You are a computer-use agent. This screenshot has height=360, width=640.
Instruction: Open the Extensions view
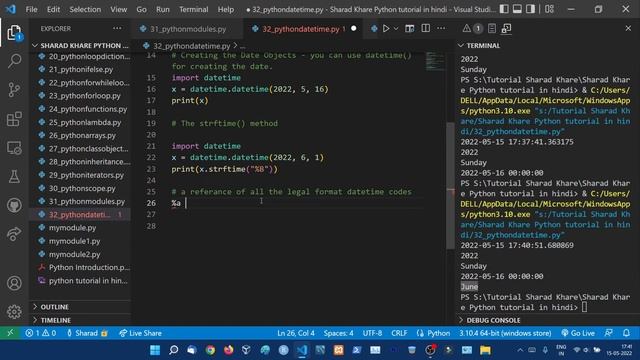pyautogui.click(x=14, y=119)
